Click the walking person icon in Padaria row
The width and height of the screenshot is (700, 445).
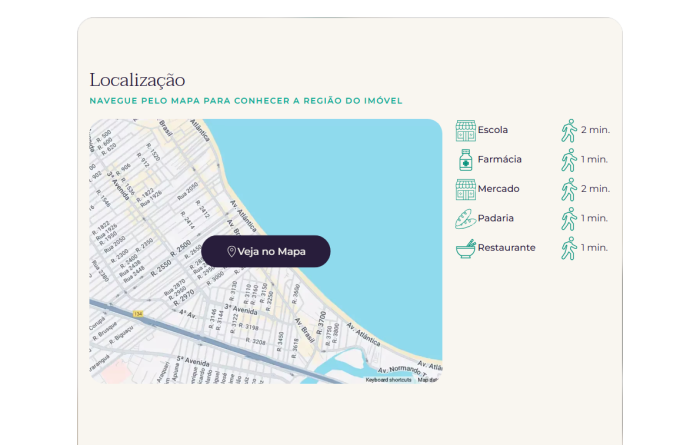[569, 218]
